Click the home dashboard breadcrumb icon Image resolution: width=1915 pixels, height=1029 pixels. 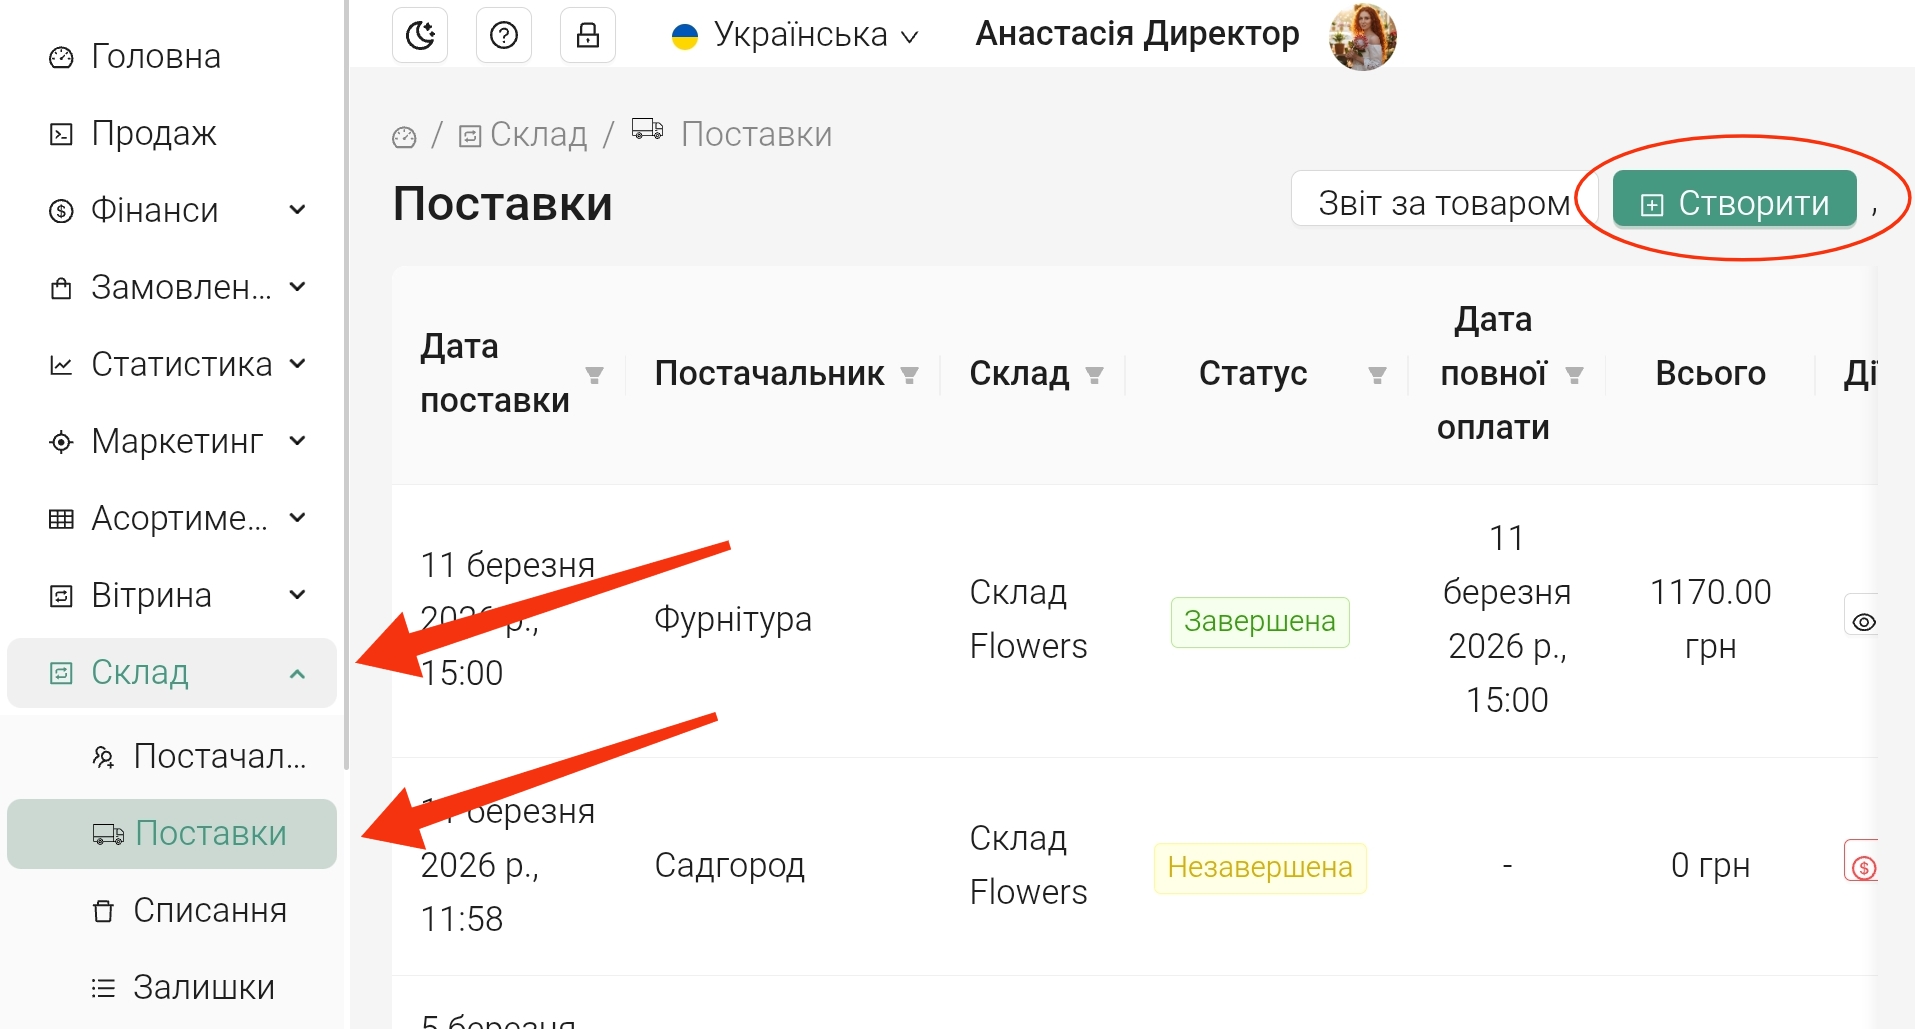click(404, 136)
